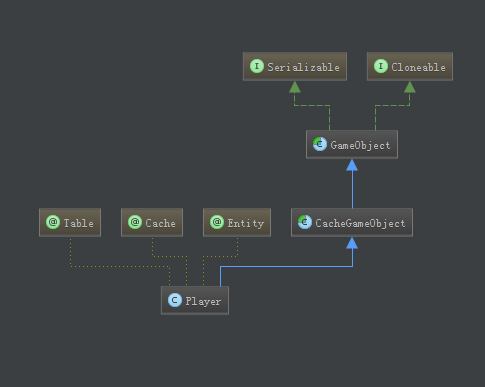485x387 pixels.
Task: Select the Entity annotation node label
Action: pos(245,223)
